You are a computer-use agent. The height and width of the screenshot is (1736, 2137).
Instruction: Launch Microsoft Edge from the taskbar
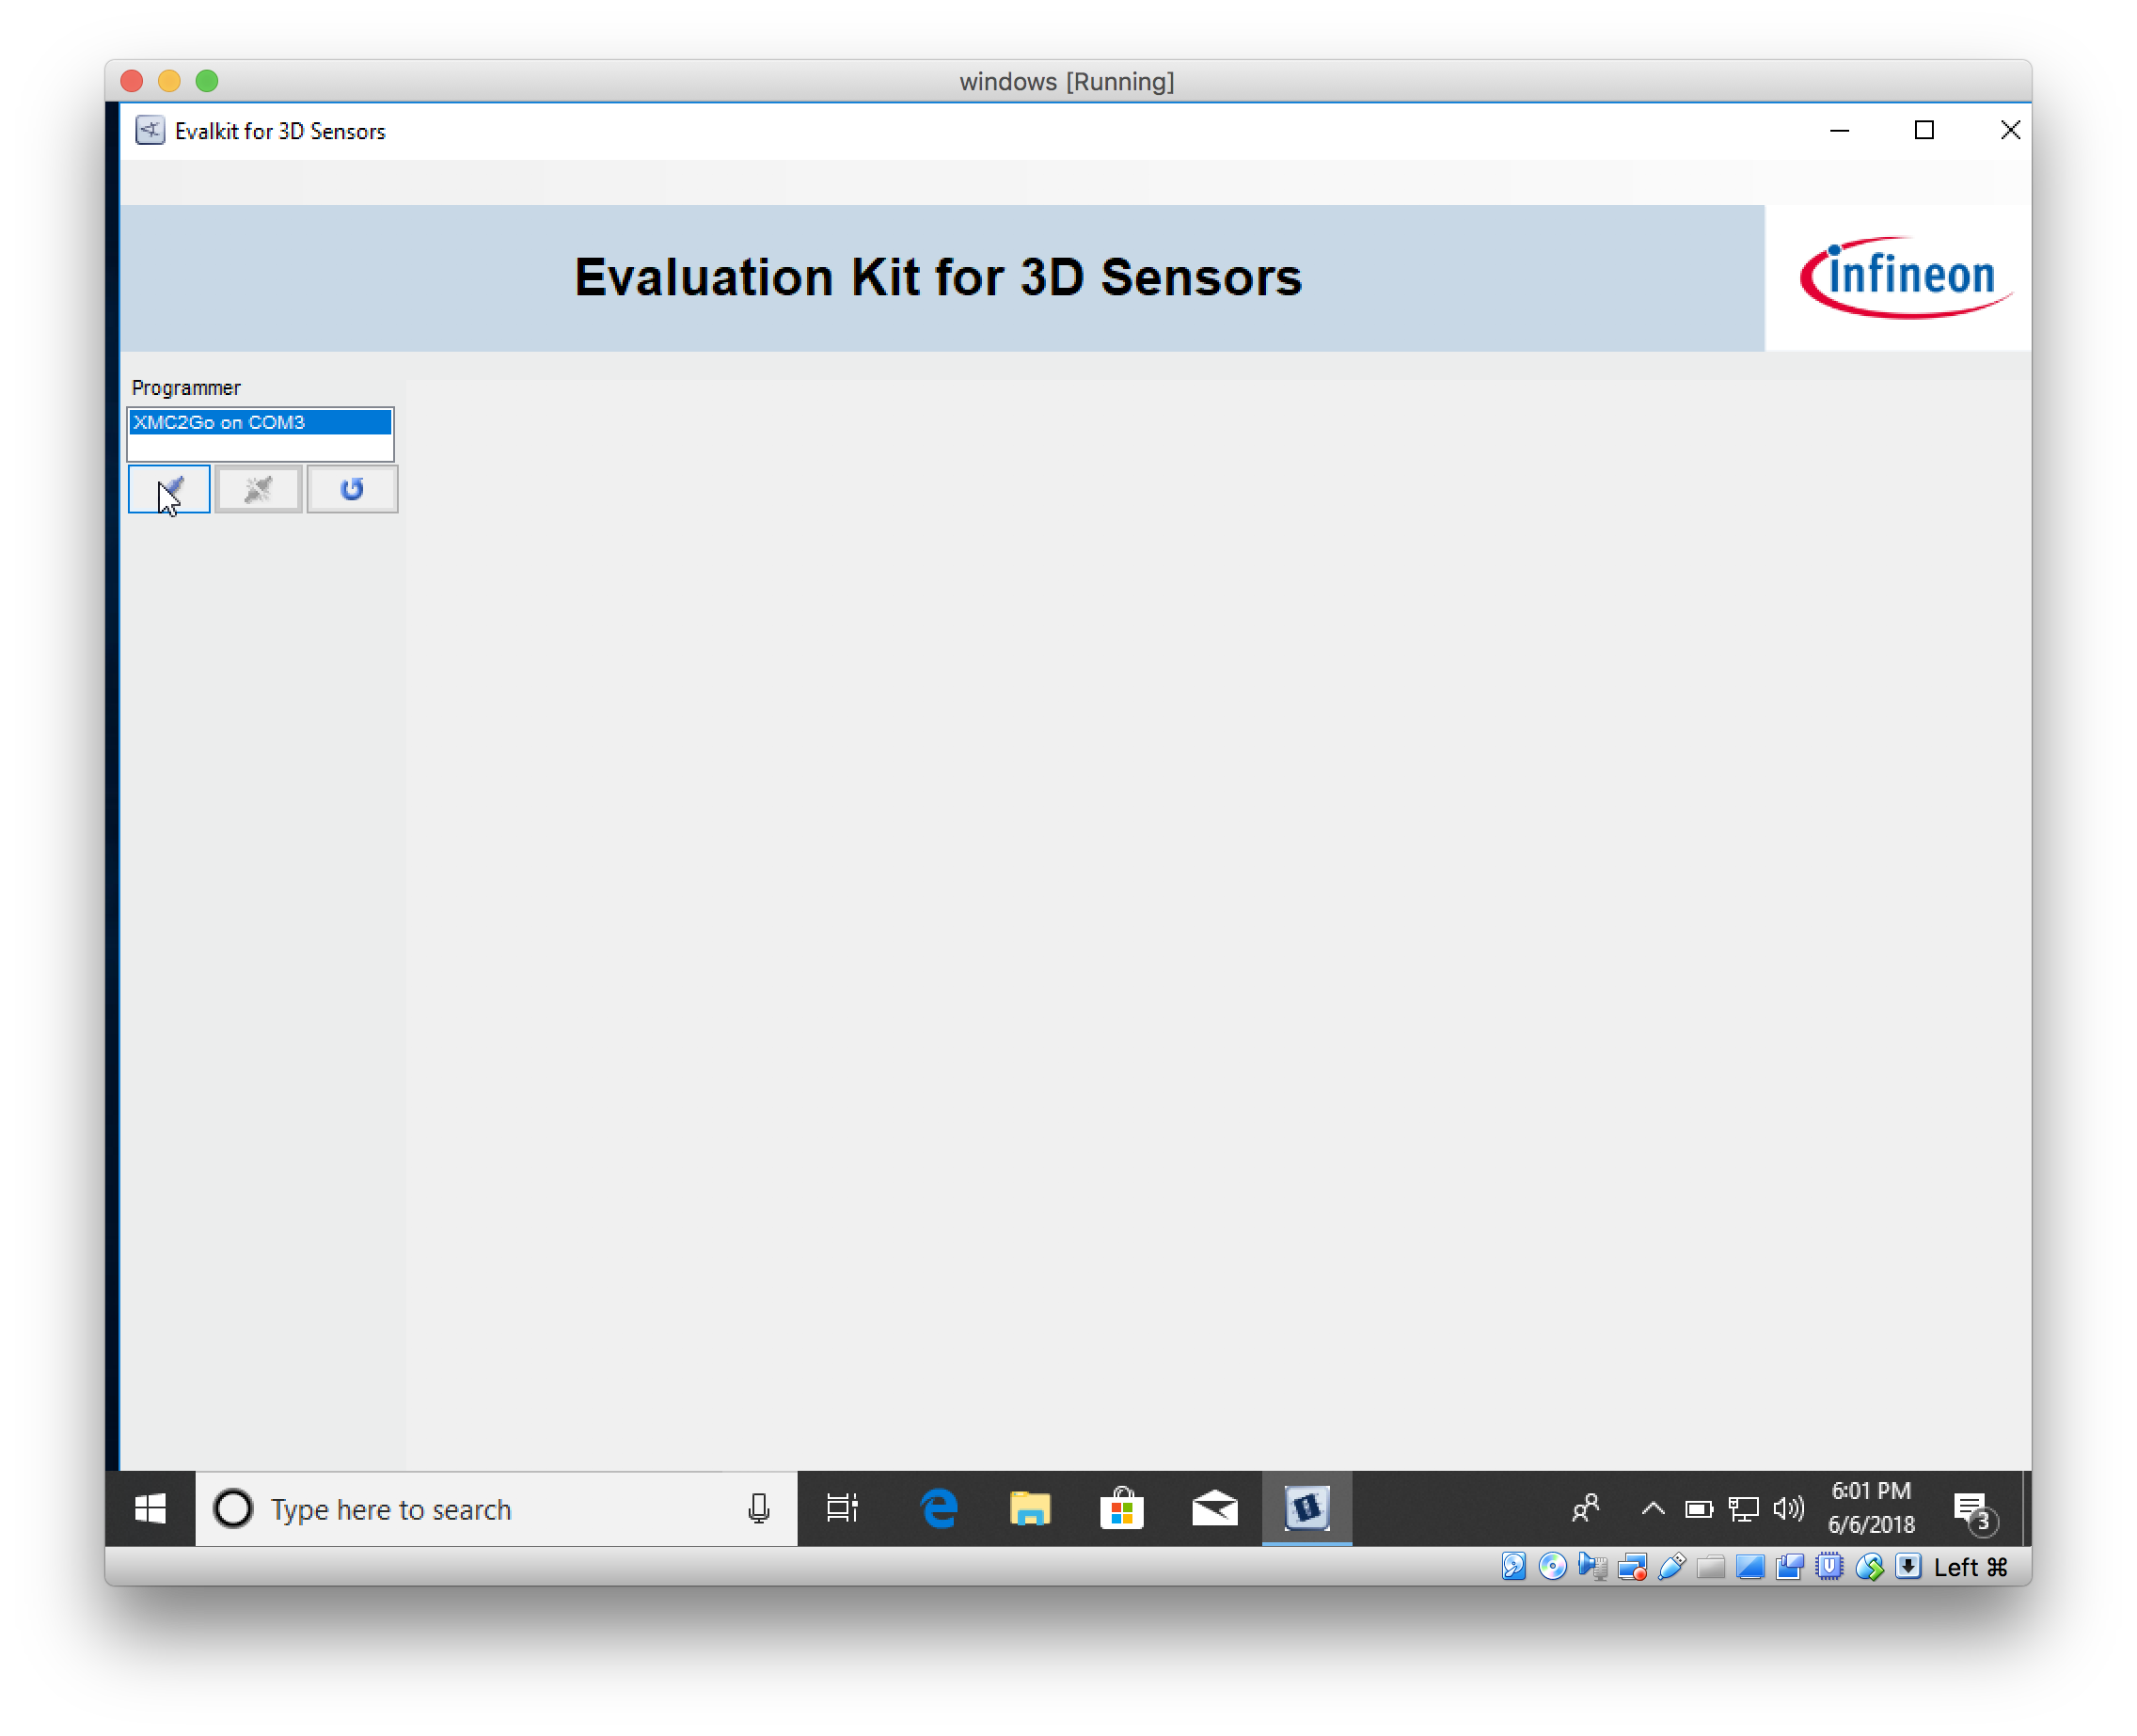coord(936,1509)
